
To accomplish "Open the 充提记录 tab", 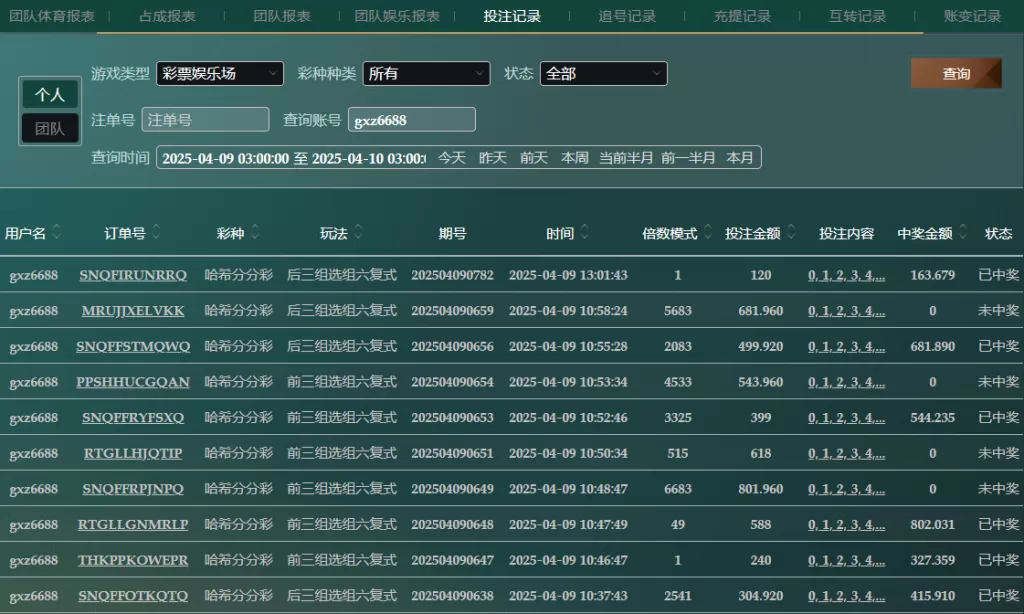I will tap(742, 16).
